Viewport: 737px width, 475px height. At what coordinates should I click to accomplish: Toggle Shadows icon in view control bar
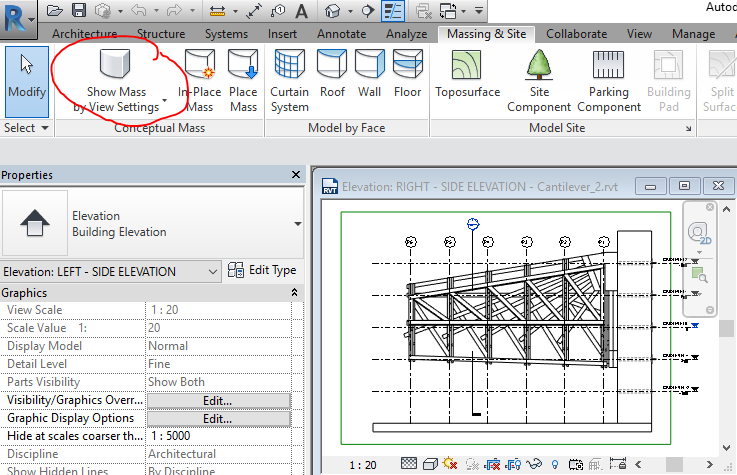click(x=472, y=465)
